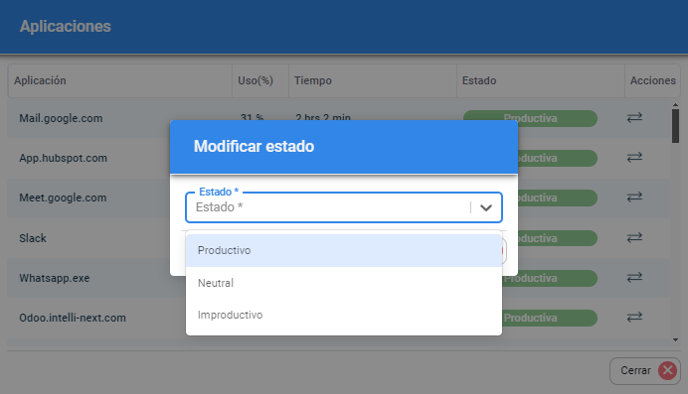Collapse the Estado dropdown chevron
Screen dimensions: 688x394
(x=486, y=208)
